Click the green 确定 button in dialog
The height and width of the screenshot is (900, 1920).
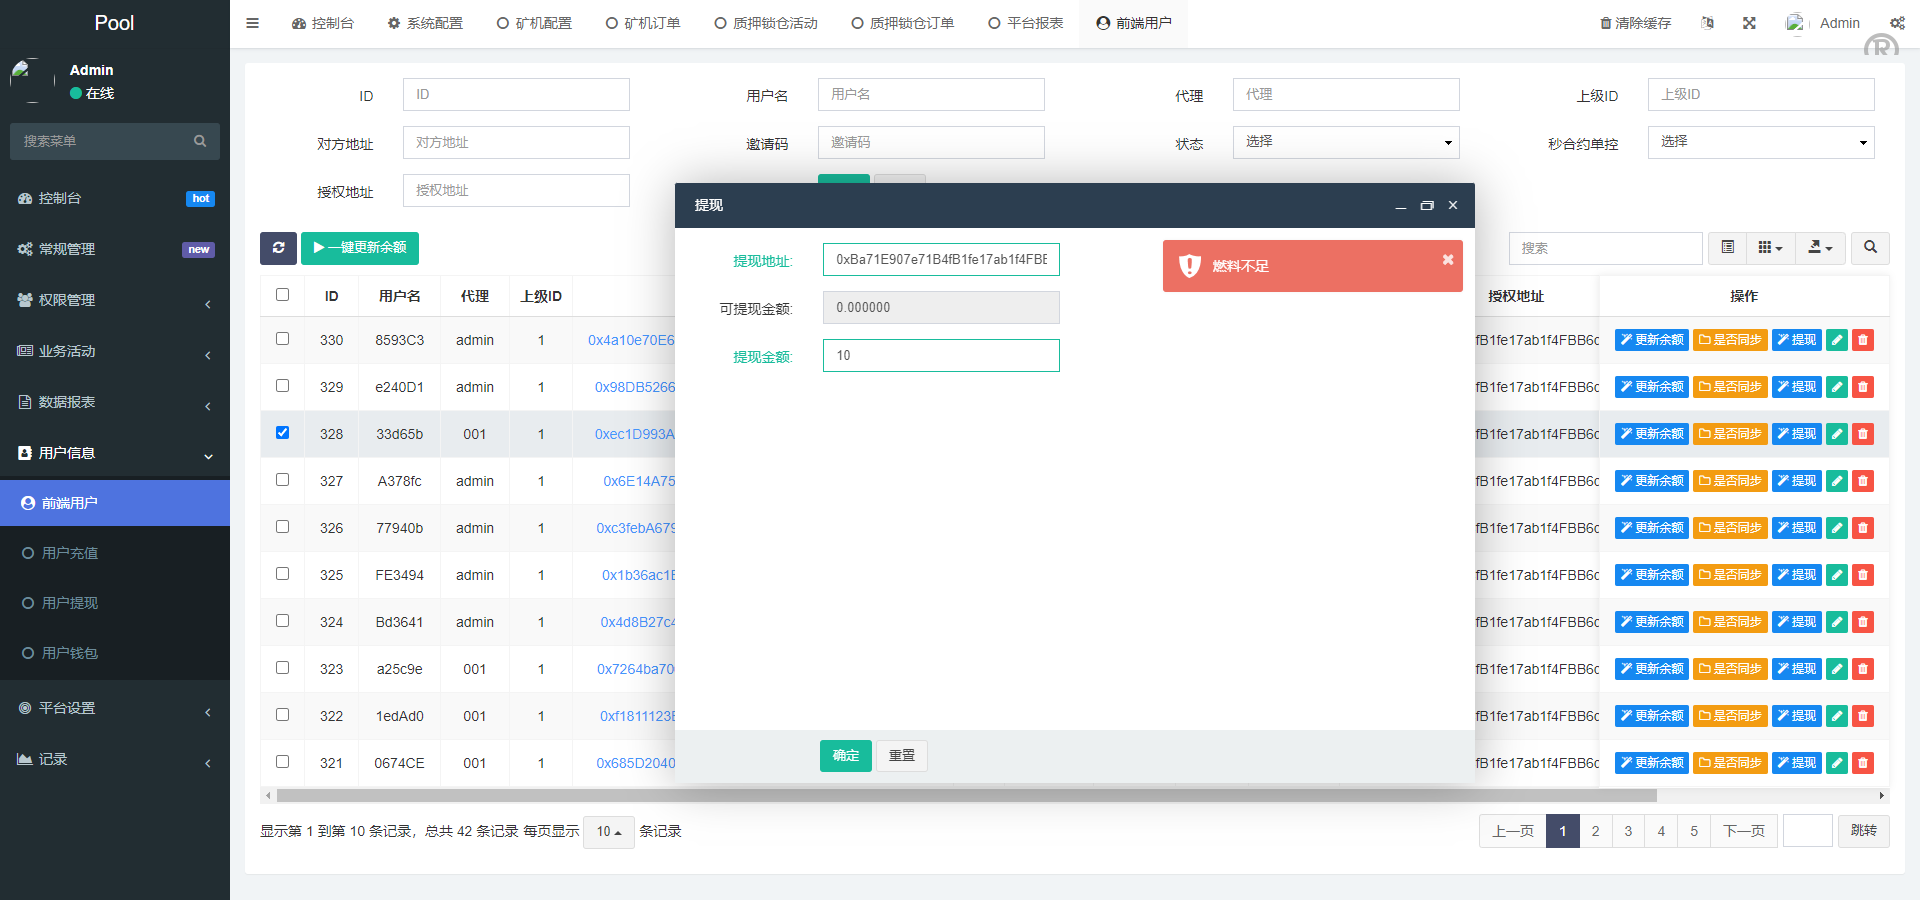click(845, 756)
